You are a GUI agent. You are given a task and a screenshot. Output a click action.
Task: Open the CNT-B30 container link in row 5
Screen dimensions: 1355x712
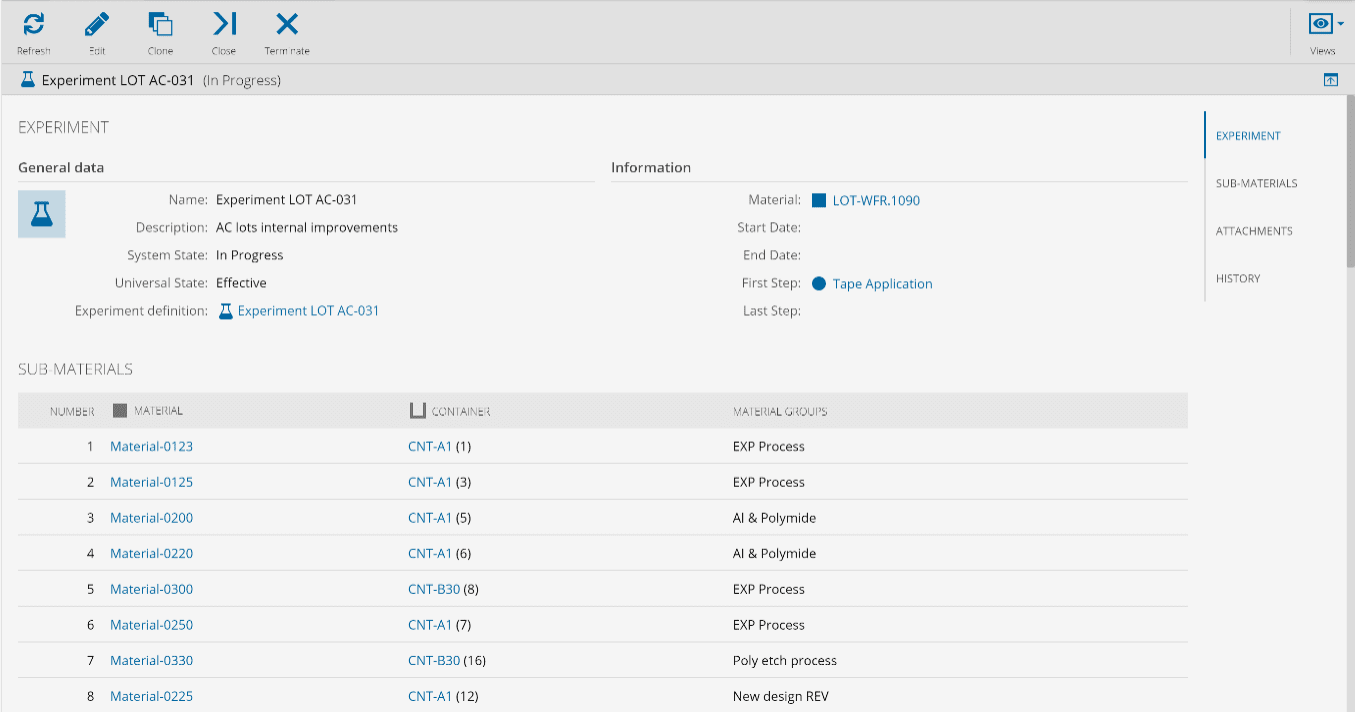click(x=434, y=590)
